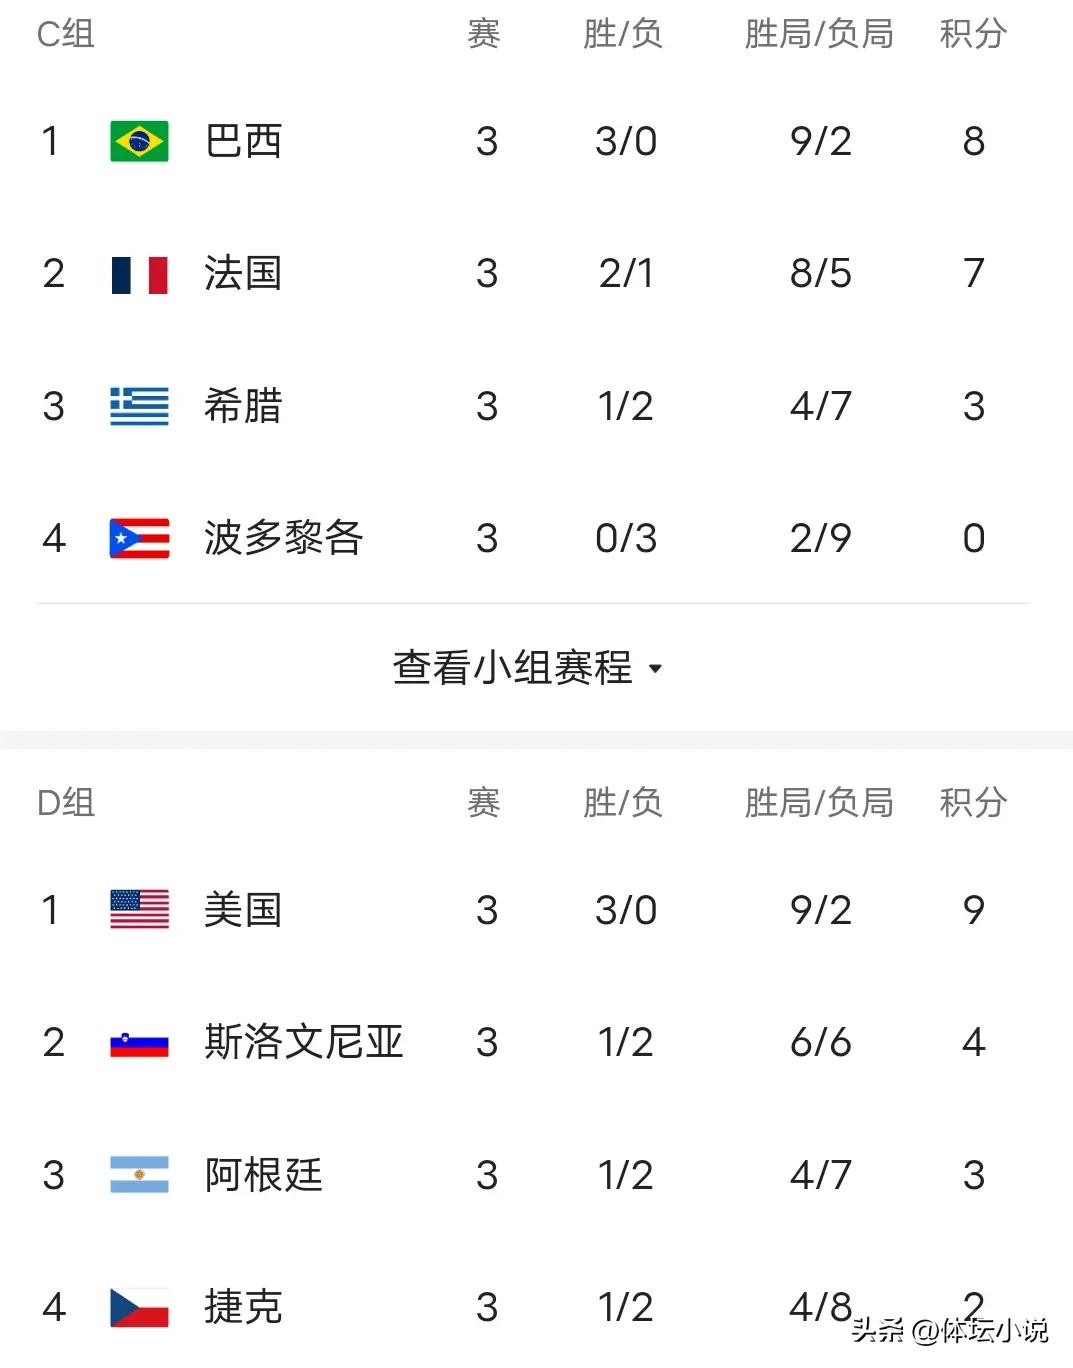Open team 巴西 in group C
The width and height of the screenshot is (1073, 1368).
243,141
